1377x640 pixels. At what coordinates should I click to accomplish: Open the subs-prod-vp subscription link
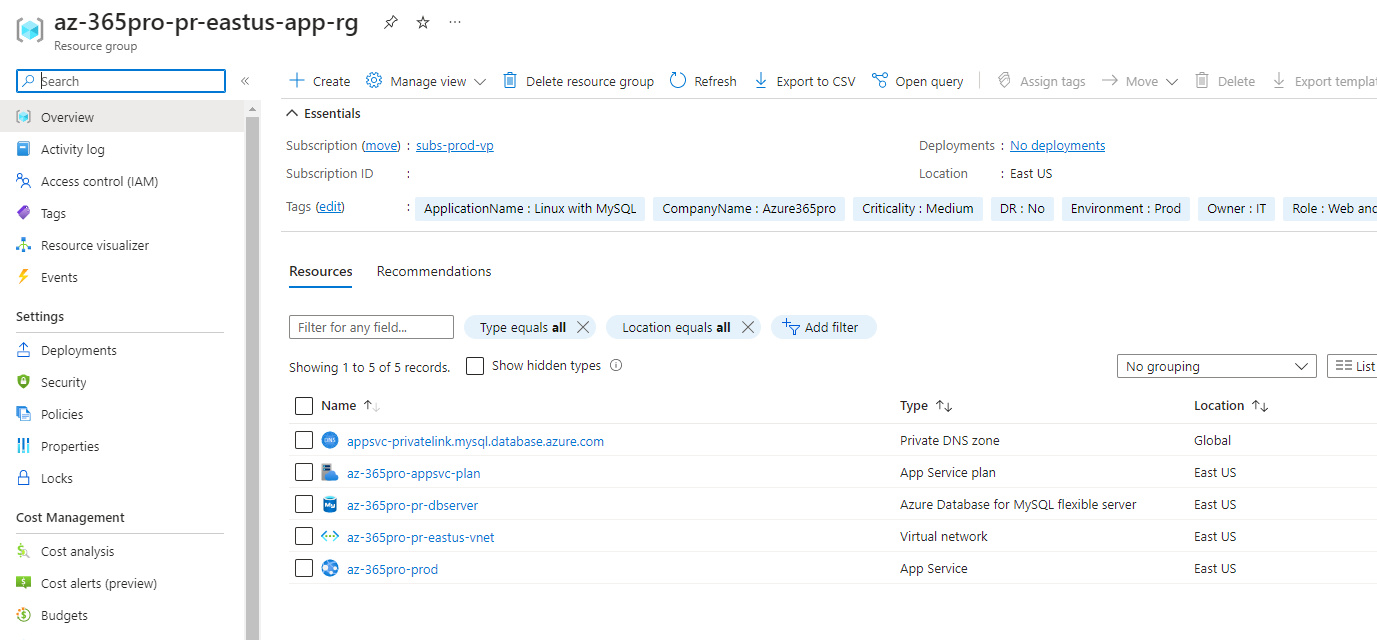click(455, 146)
